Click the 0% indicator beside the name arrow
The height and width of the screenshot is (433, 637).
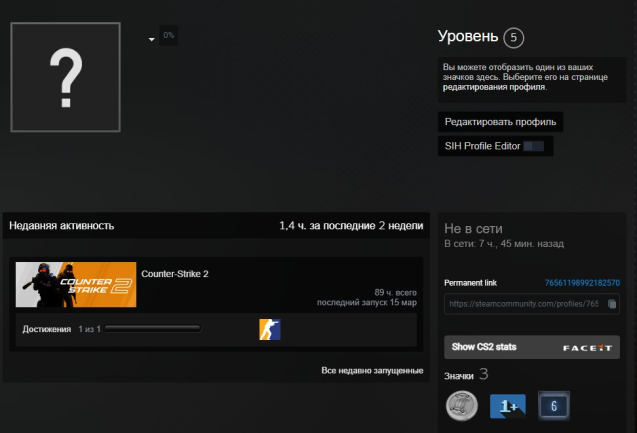(169, 36)
